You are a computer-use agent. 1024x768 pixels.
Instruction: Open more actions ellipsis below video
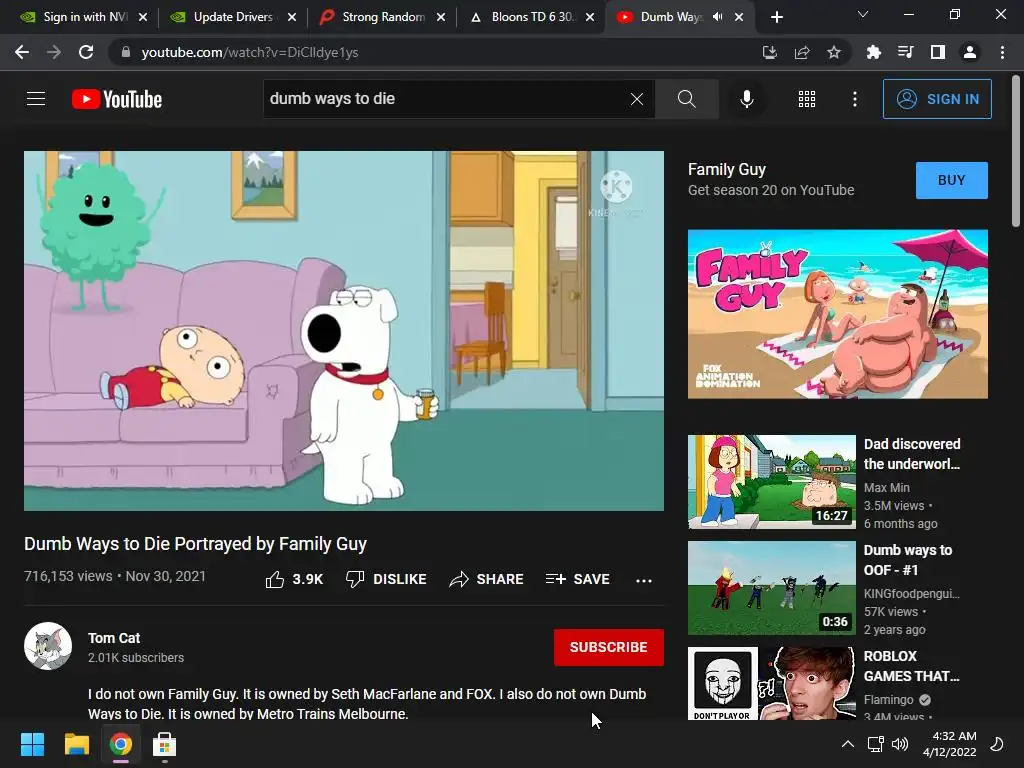tap(644, 580)
